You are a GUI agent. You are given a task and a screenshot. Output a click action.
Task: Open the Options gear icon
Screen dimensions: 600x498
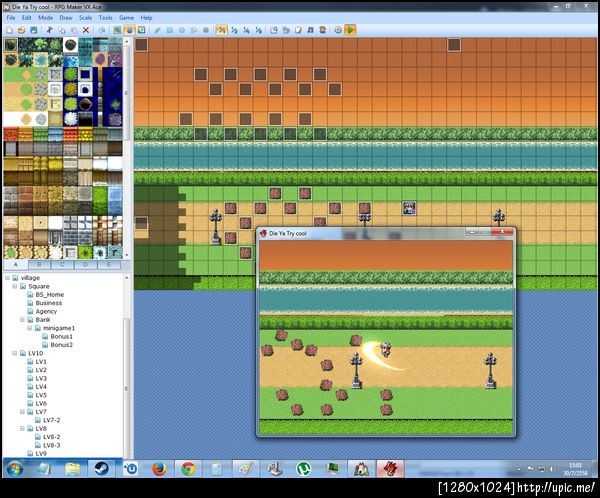[x=338, y=30]
